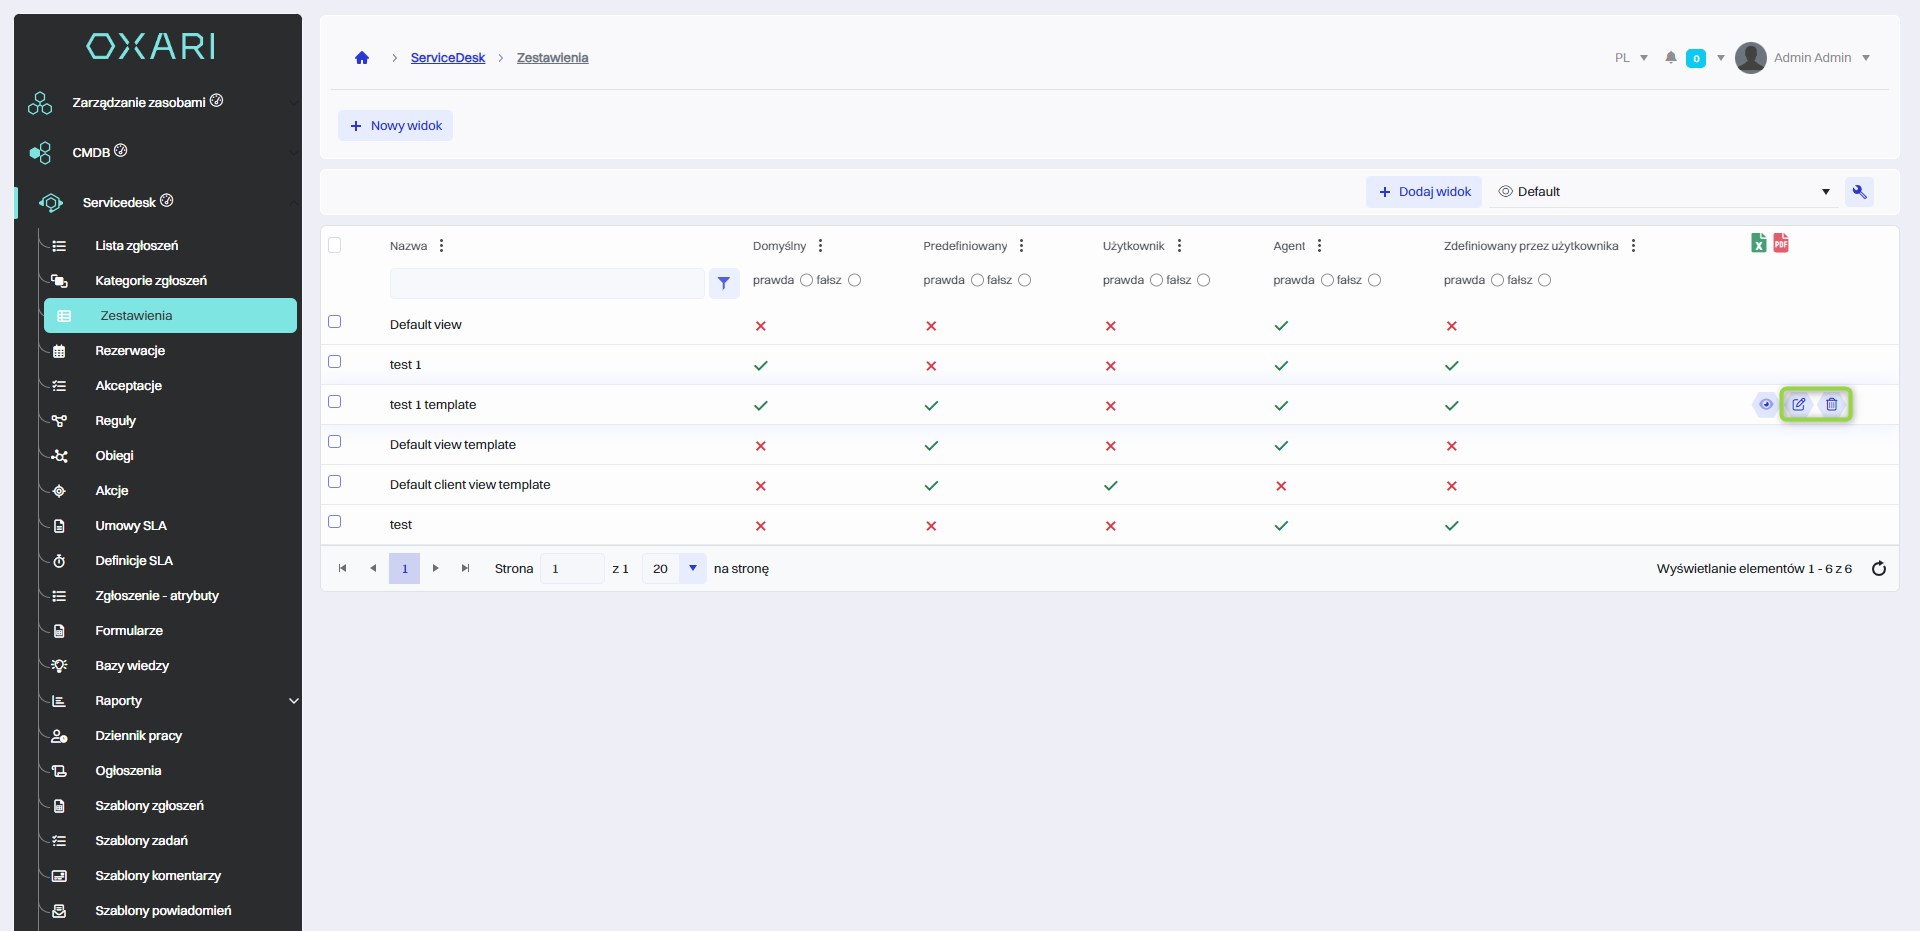Expand the items per page dropdown
1920x931 pixels.
pos(693,569)
